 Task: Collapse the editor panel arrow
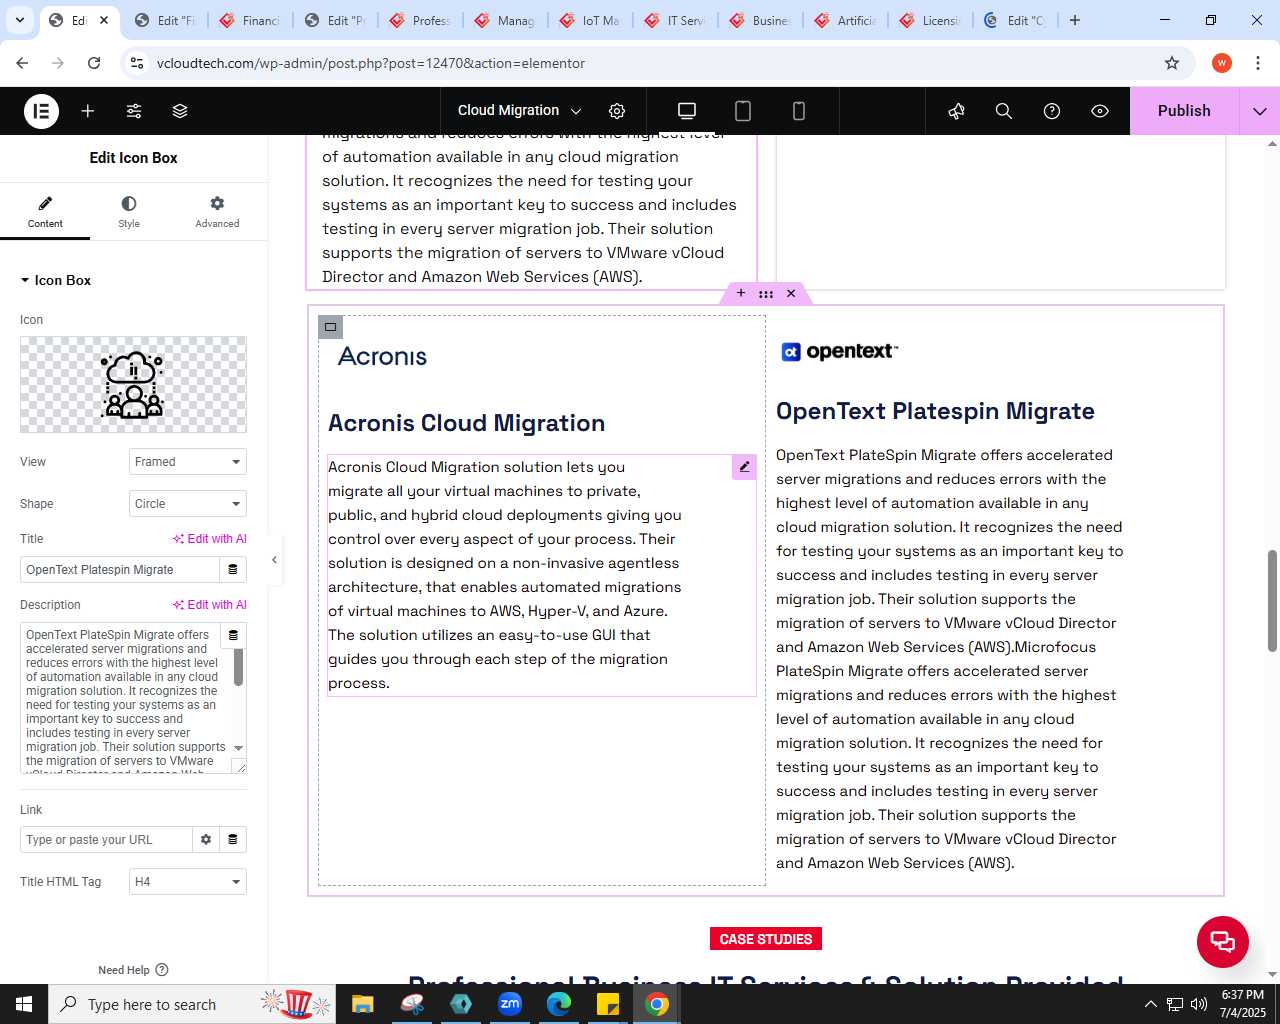point(274,560)
